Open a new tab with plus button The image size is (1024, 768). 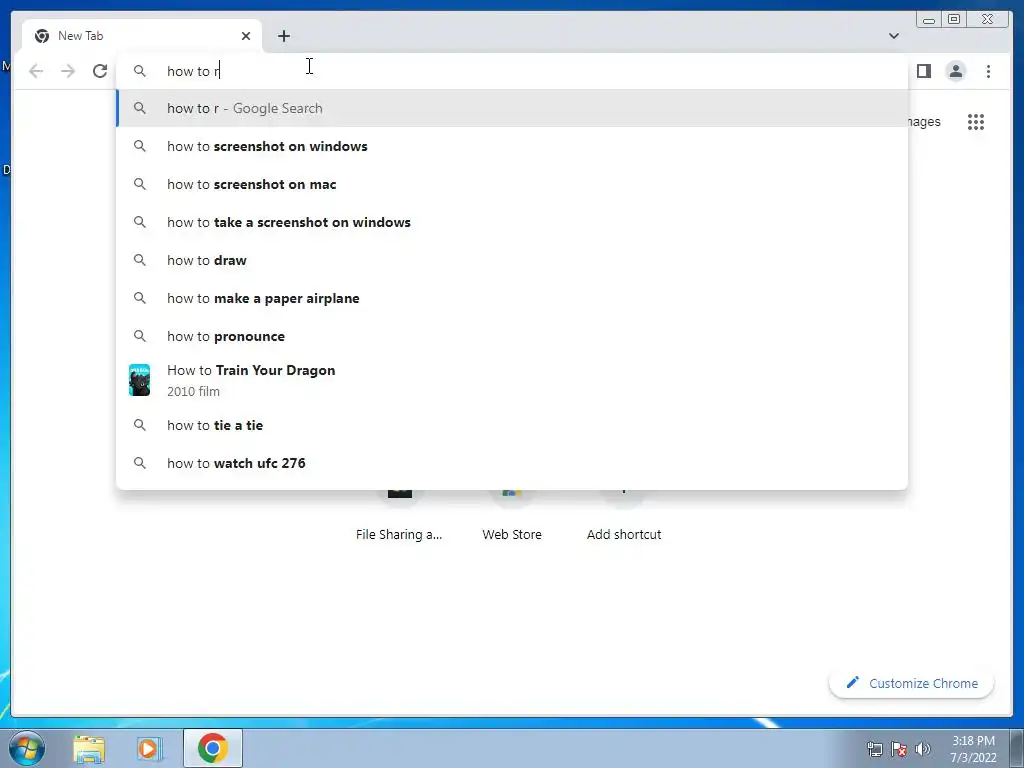[283, 36]
